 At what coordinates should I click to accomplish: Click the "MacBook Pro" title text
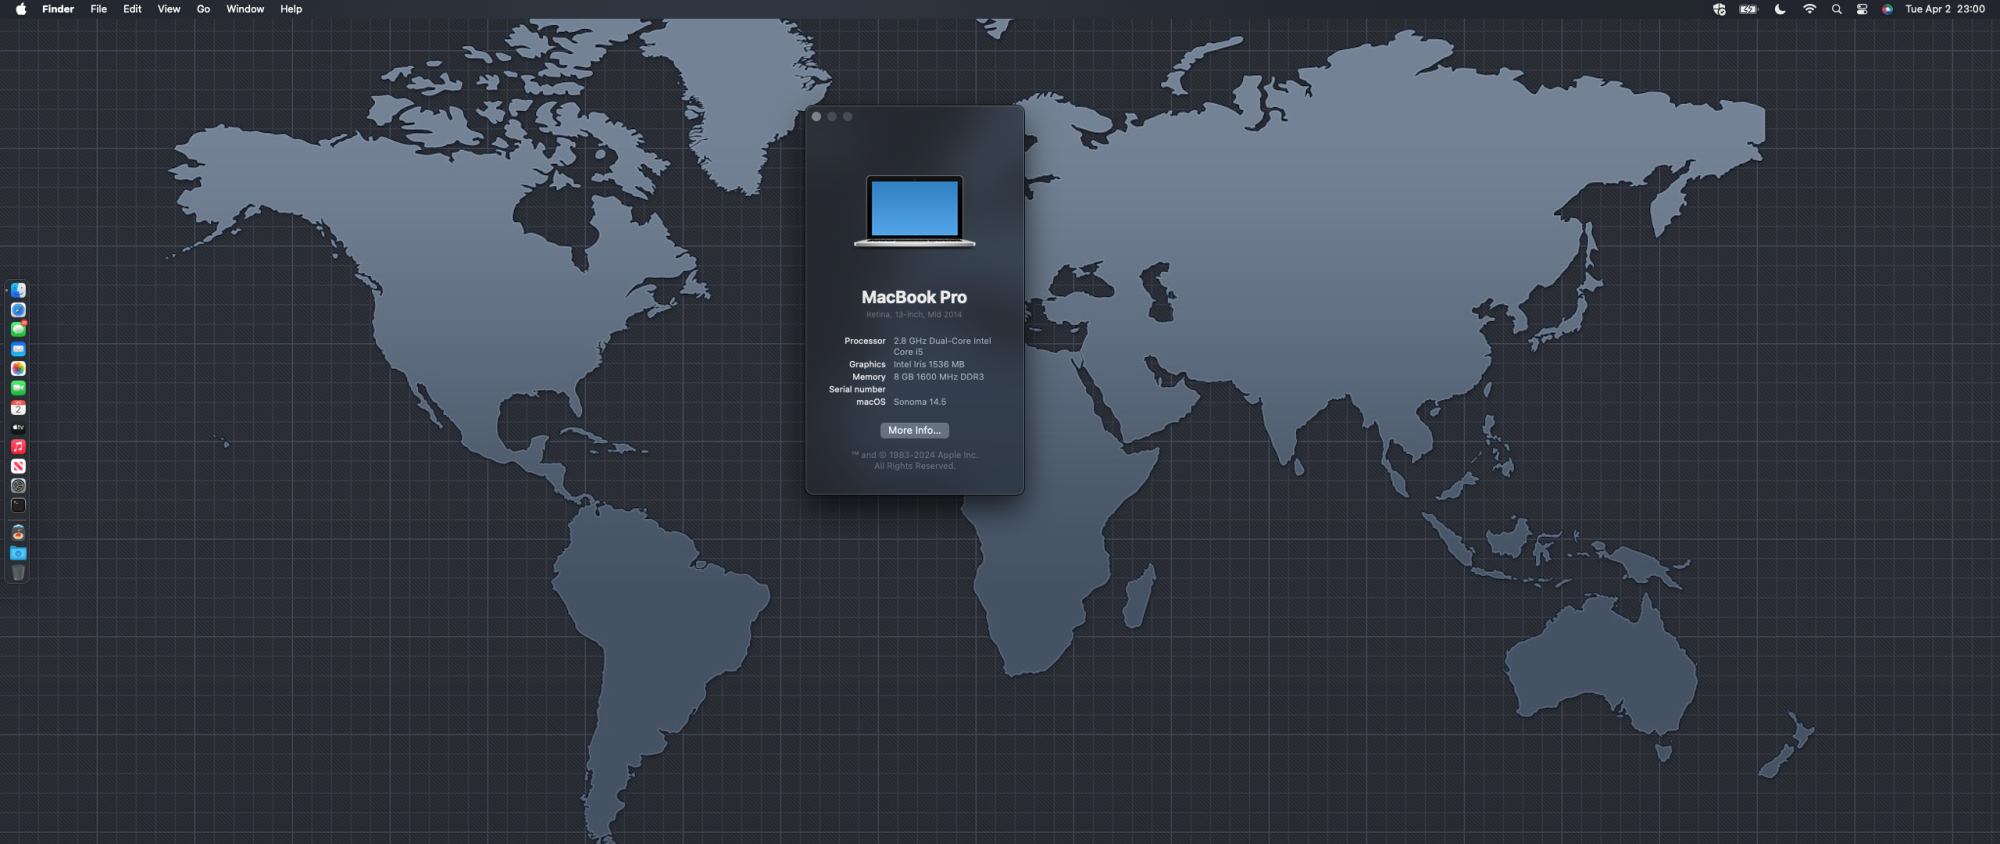coord(914,297)
